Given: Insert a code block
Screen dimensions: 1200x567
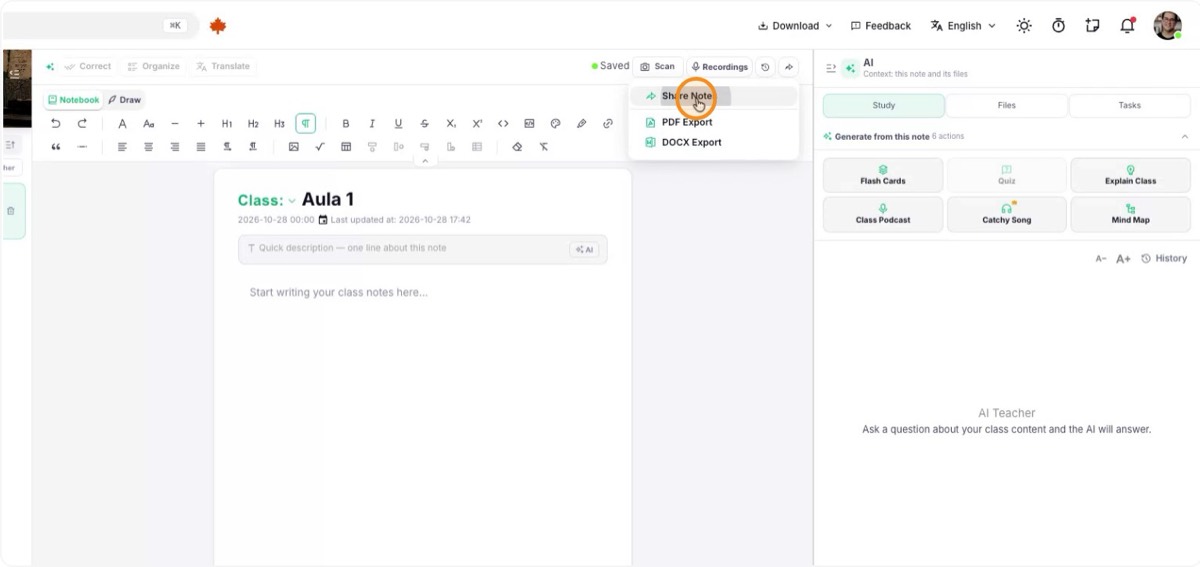Looking at the screenshot, I should click(x=529, y=124).
